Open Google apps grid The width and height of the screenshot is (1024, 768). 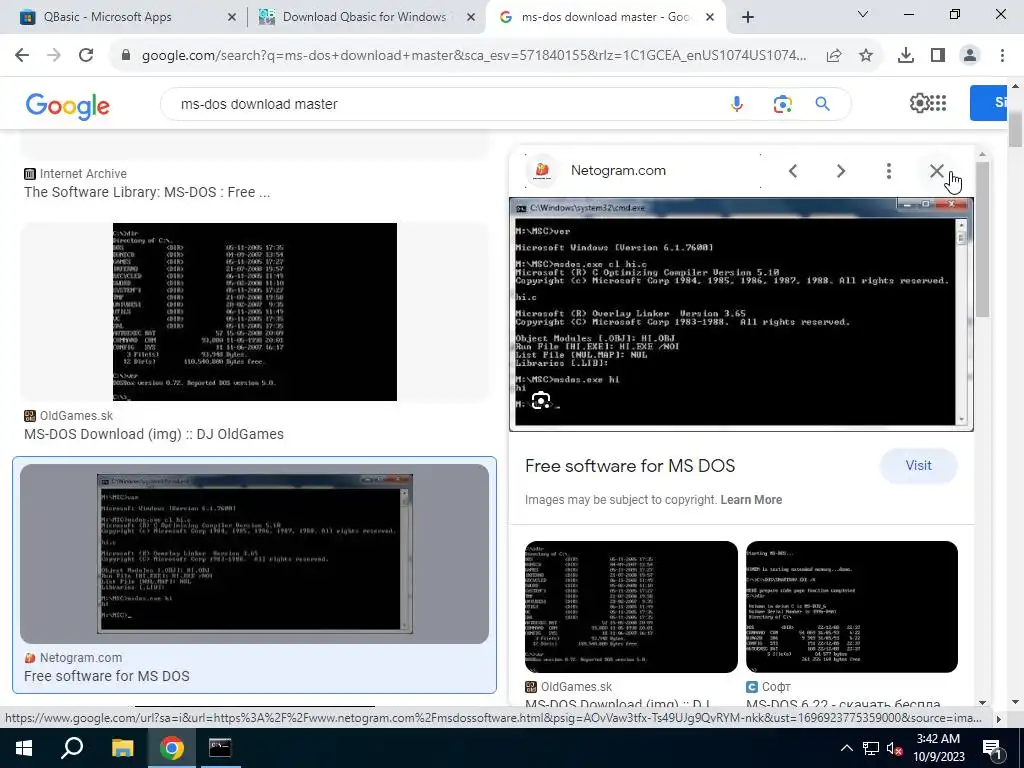(x=938, y=103)
